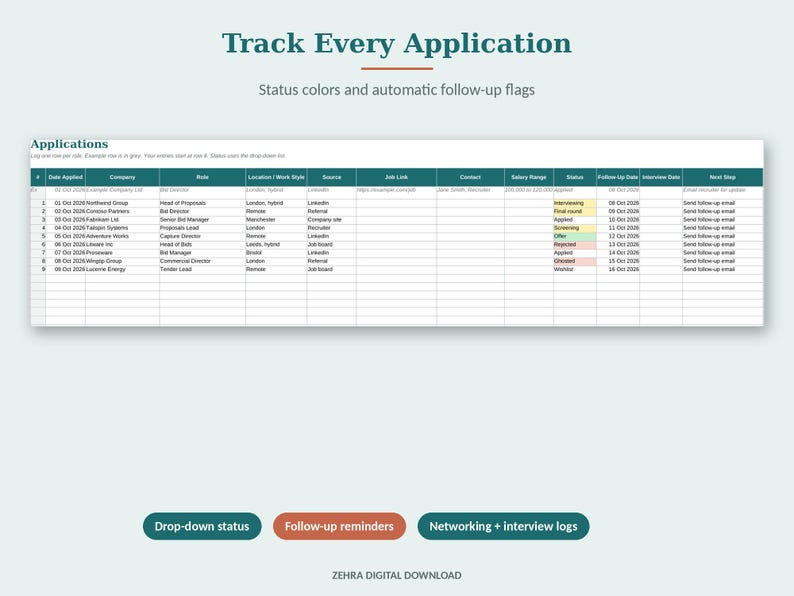The image size is (794, 596).
Task: Select the Head of Proposals role cell
Action: [203, 203]
